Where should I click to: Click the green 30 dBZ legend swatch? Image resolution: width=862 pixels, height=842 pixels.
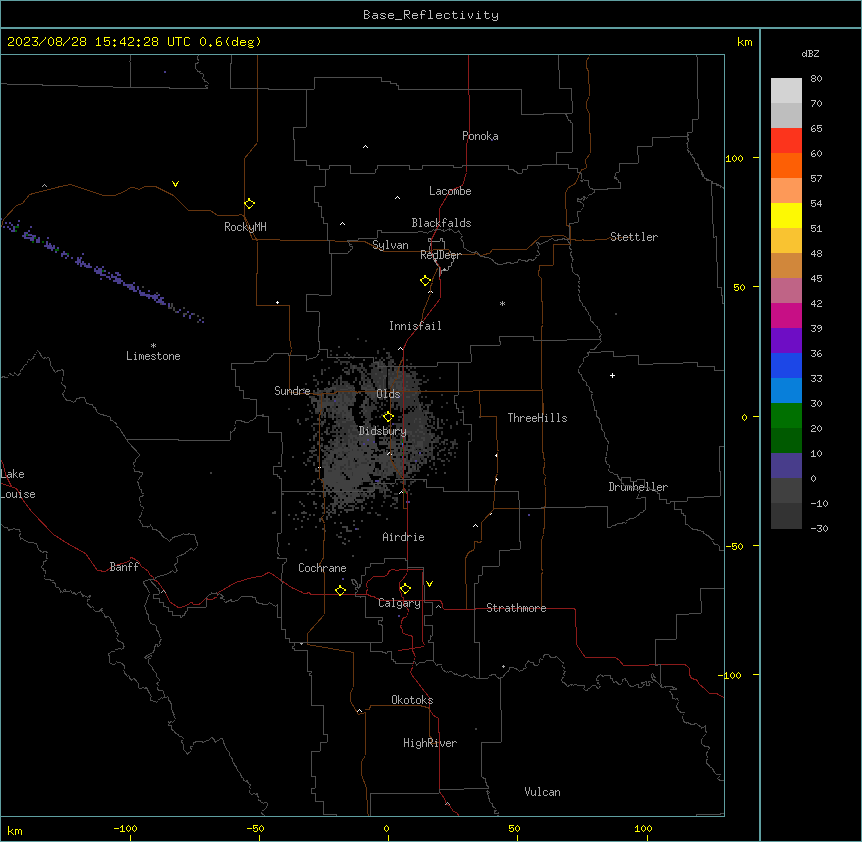786,416
